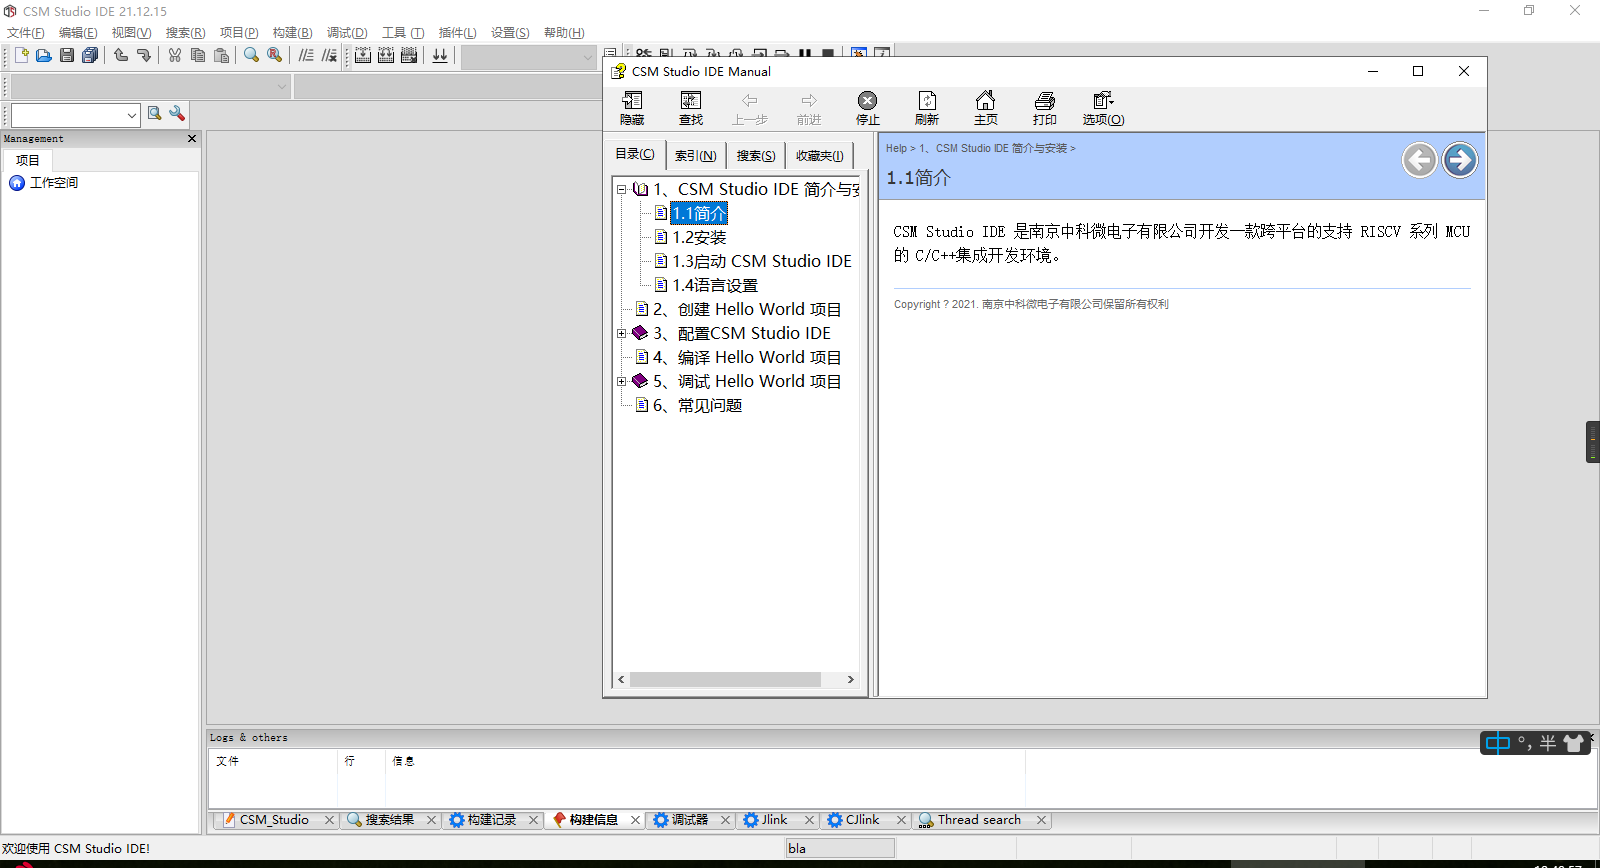Viewport: 1600px width, 868px height.
Task: Open the 调试(D) menu
Action: pos(347,33)
